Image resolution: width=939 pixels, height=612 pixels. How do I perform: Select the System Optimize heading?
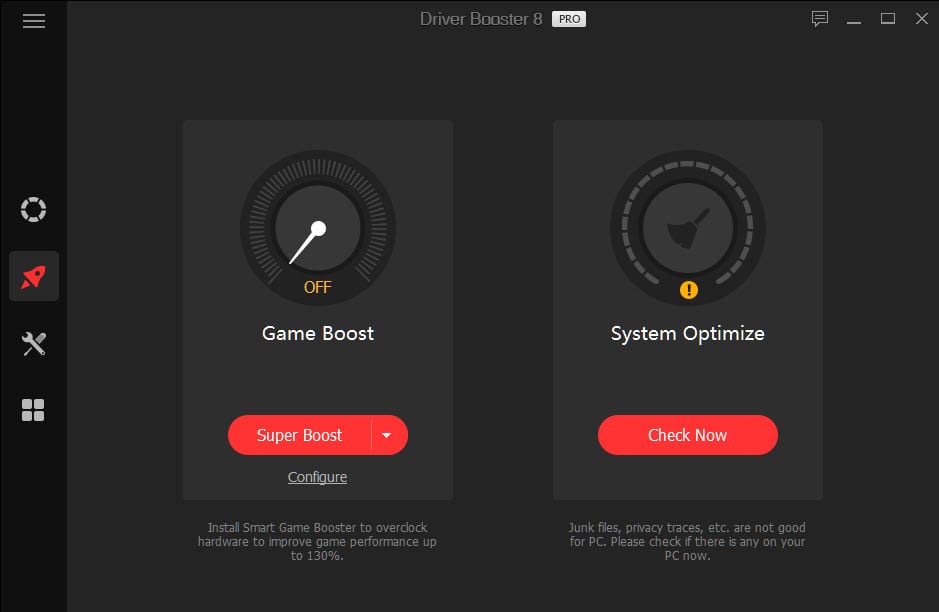[x=687, y=333]
